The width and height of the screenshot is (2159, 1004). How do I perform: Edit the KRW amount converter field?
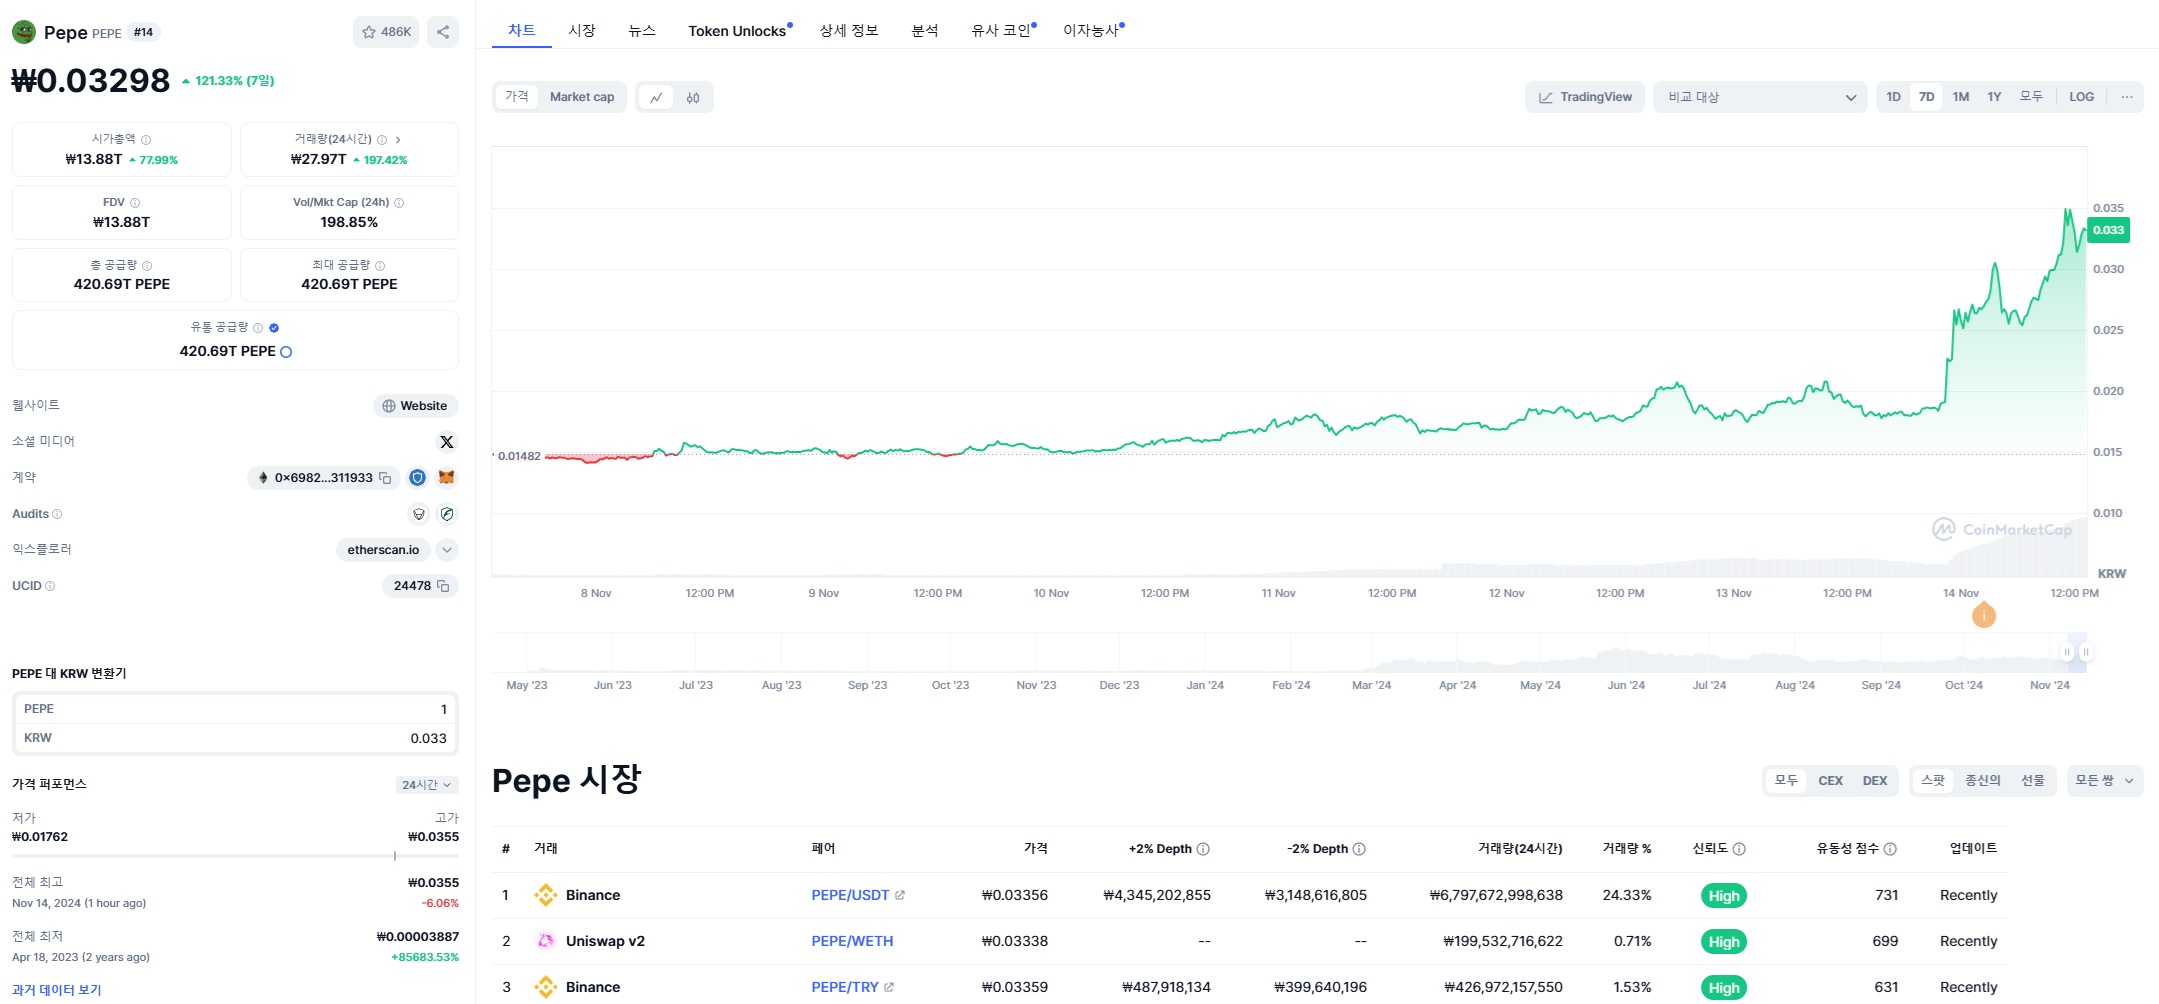point(235,738)
